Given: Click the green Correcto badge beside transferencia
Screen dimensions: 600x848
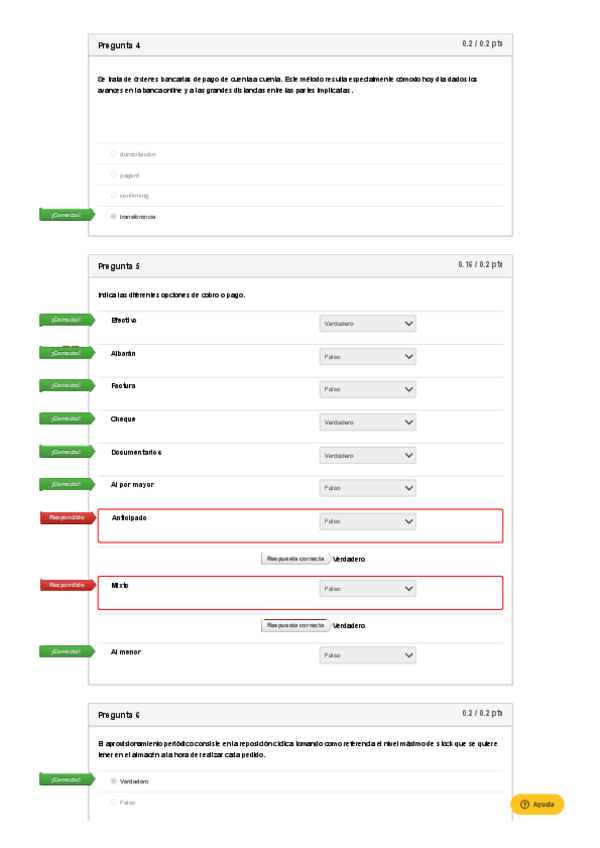Looking at the screenshot, I should tap(67, 215).
